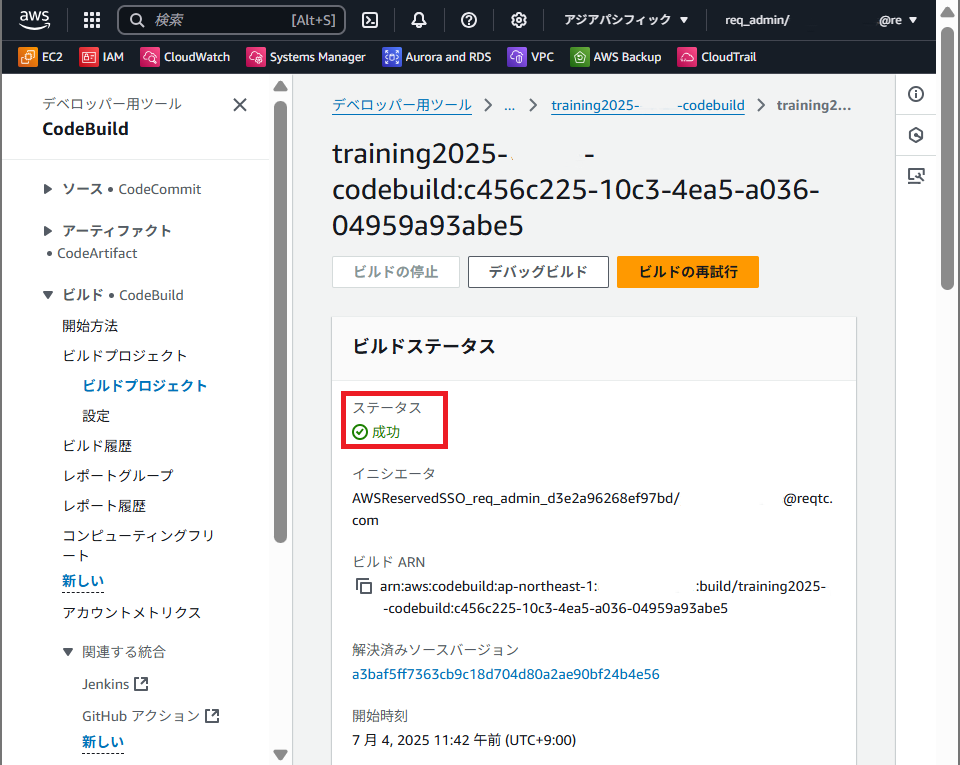Click ビルドの再試行 button
Image resolution: width=960 pixels, height=765 pixels.
coord(688,272)
